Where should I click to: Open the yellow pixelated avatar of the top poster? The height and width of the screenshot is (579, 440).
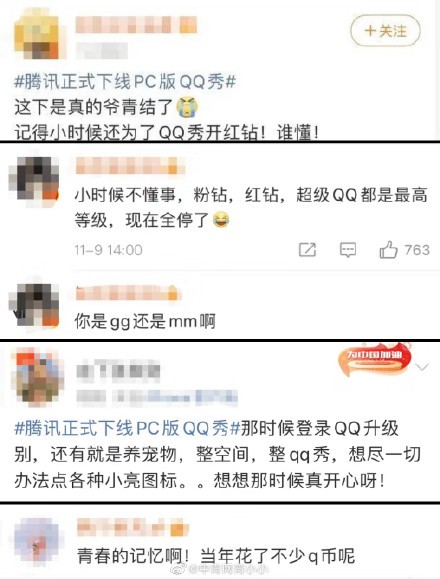pyautogui.click(x=37, y=34)
